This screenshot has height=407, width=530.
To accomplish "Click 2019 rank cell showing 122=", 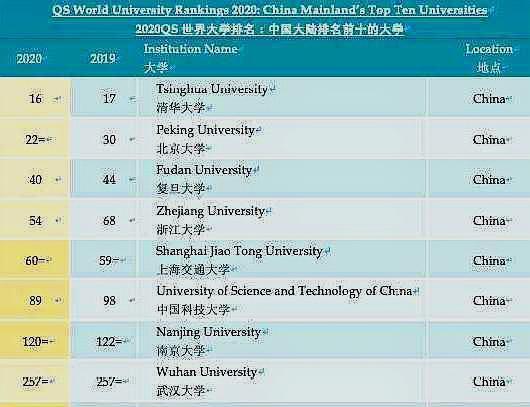I will [x=109, y=342].
